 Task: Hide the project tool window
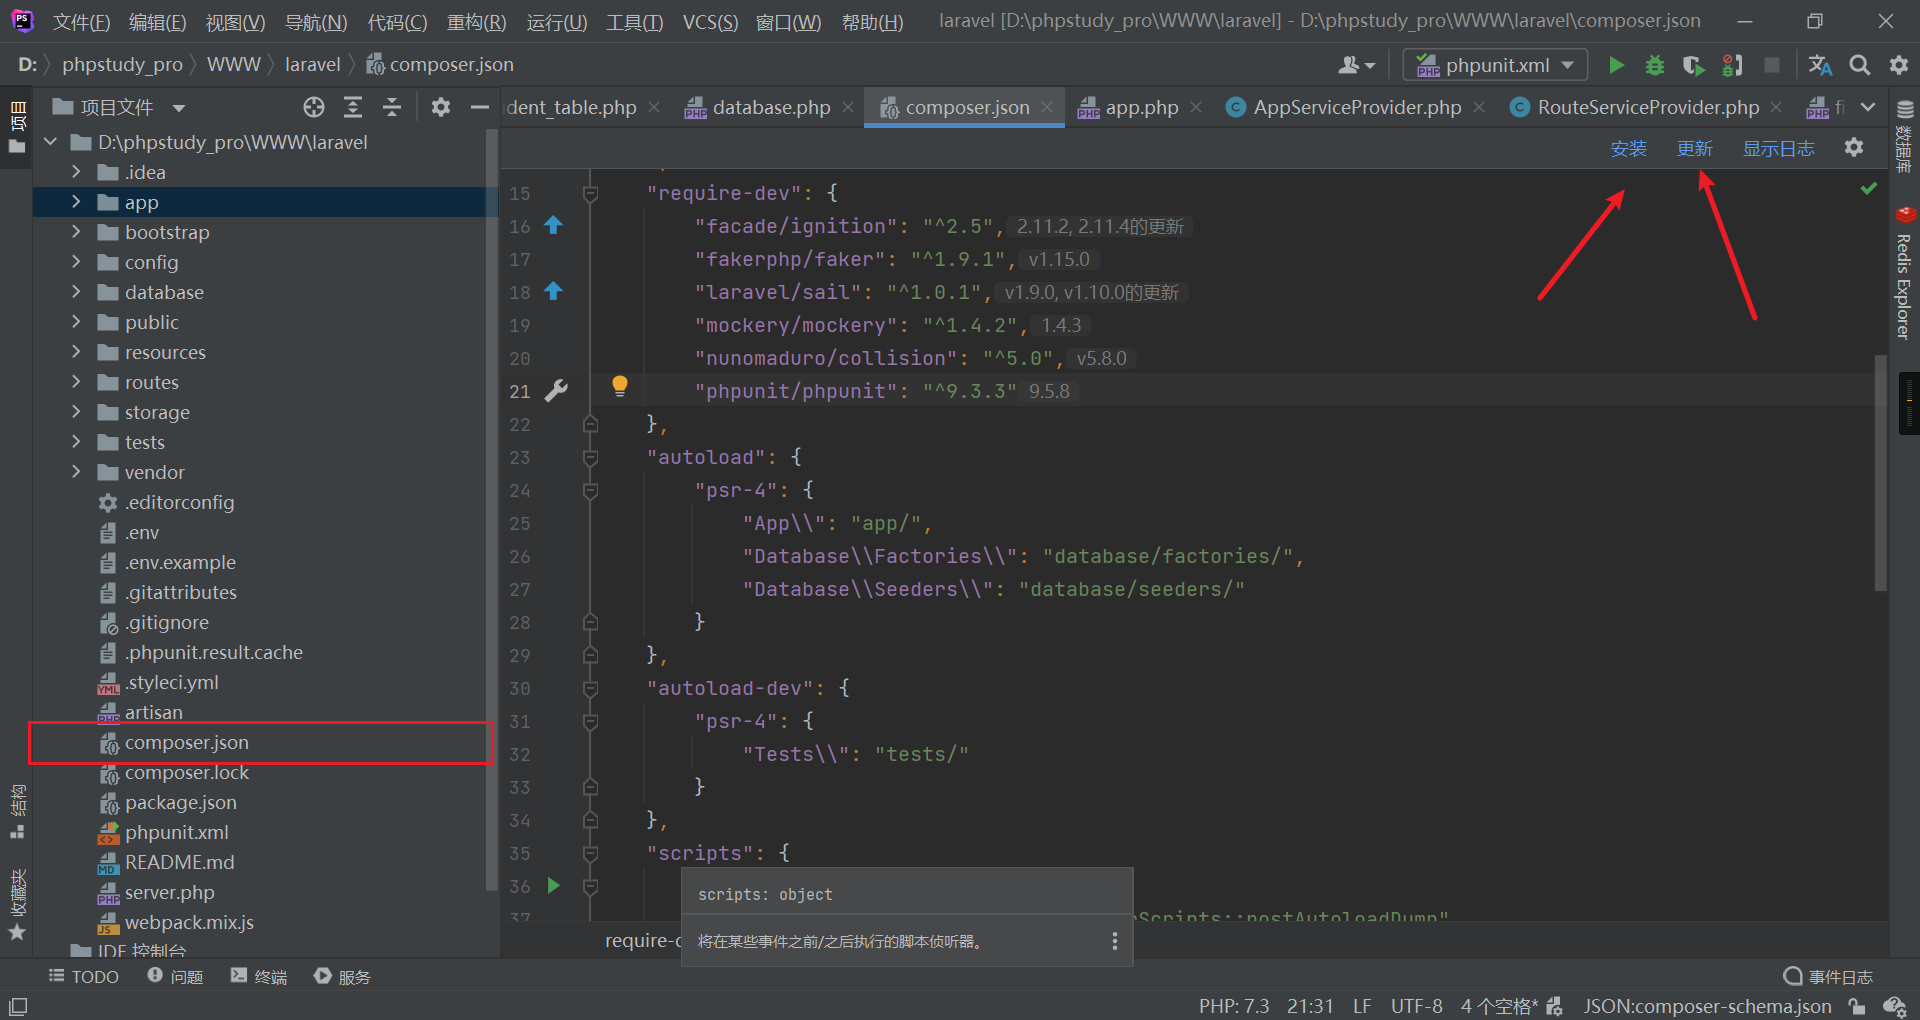pos(480,107)
